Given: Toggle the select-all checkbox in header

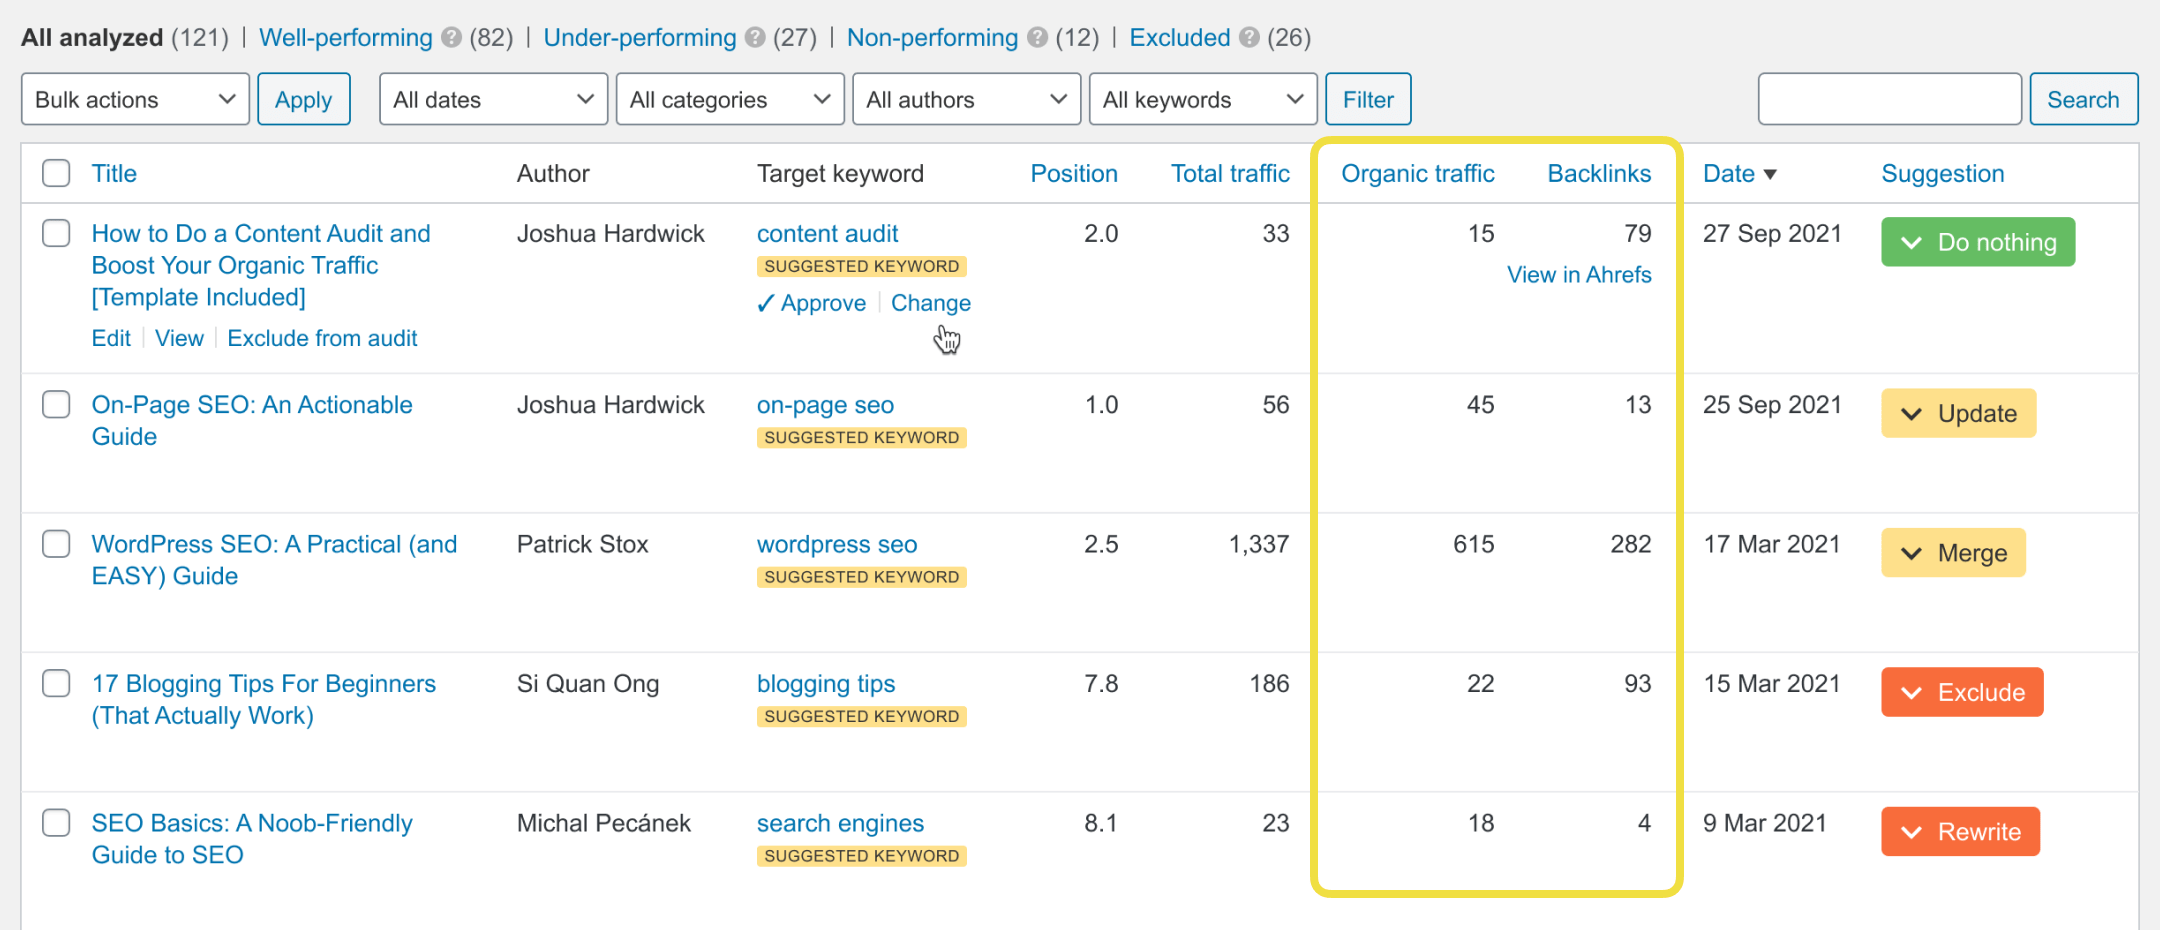Looking at the screenshot, I should (x=56, y=173).
